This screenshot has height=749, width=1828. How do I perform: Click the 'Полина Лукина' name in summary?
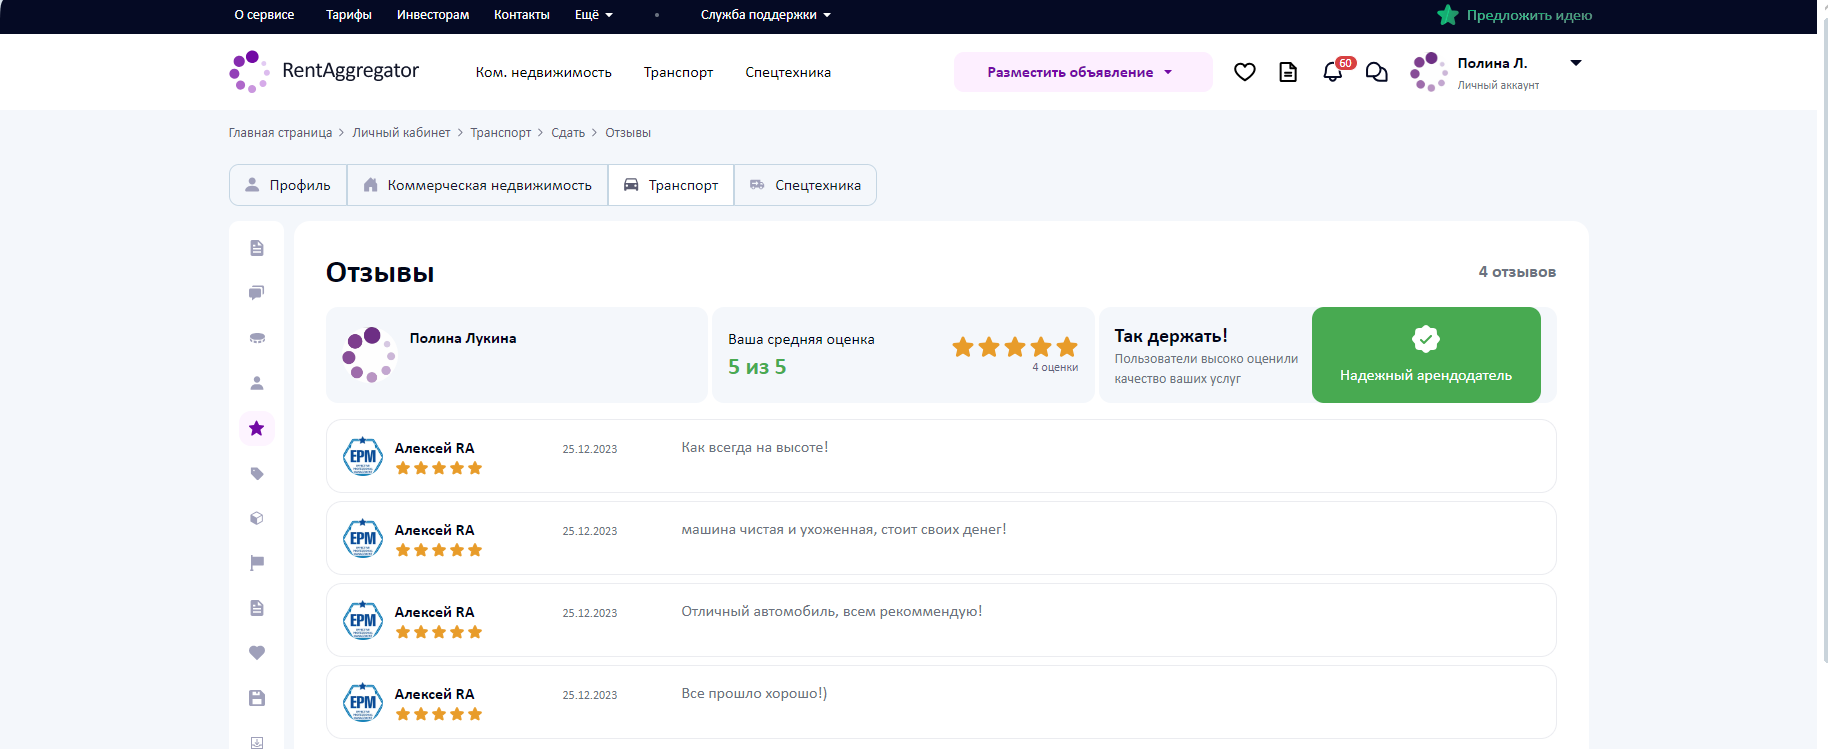click(x=463, y=338)
